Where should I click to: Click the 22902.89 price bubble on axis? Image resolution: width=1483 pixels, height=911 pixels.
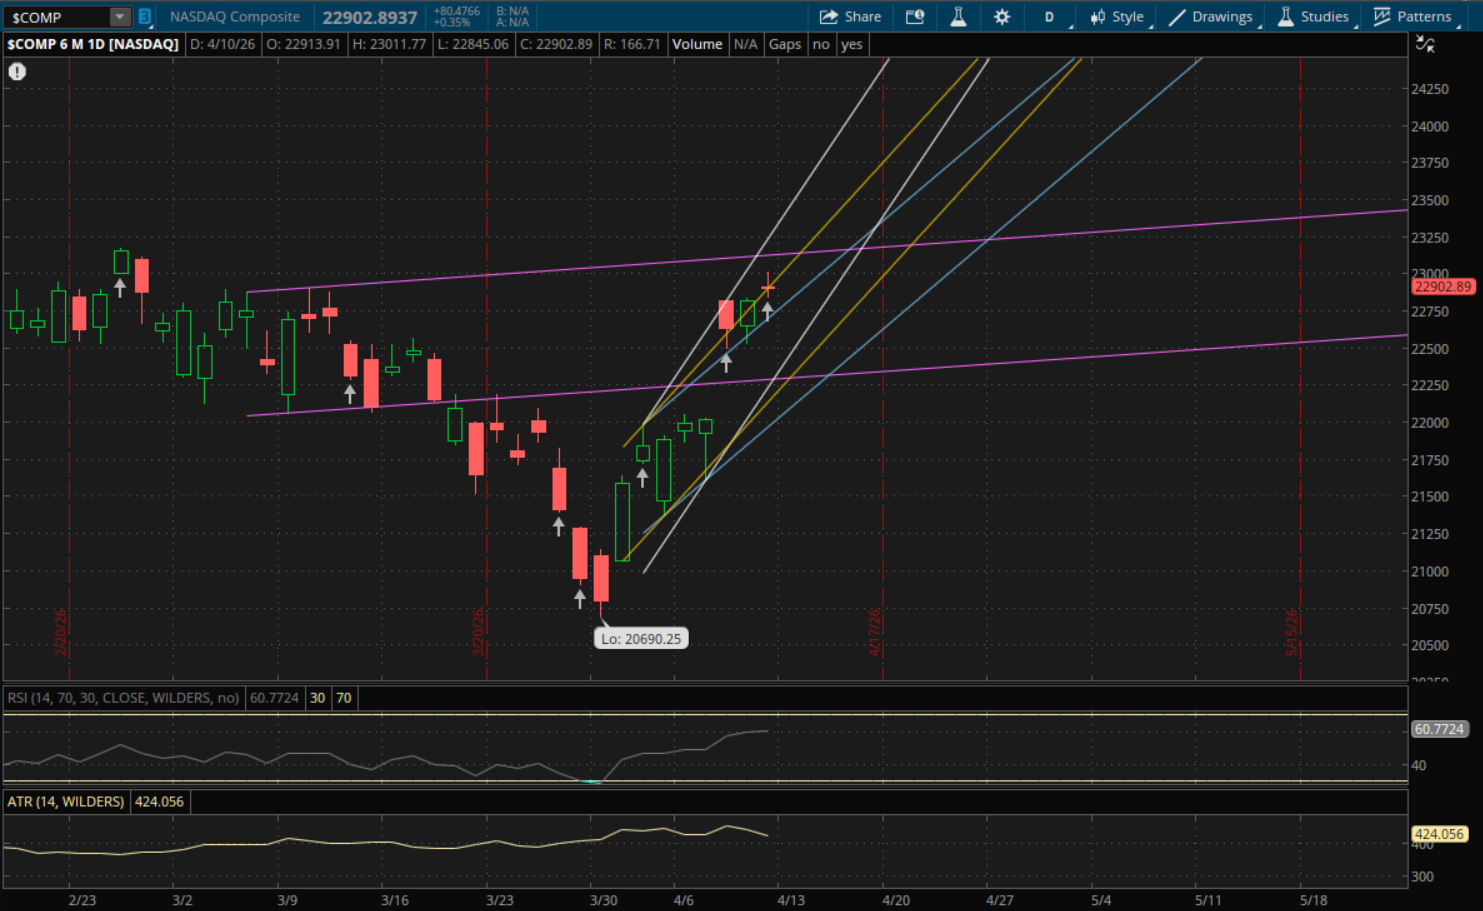(x=1442, y=287)
